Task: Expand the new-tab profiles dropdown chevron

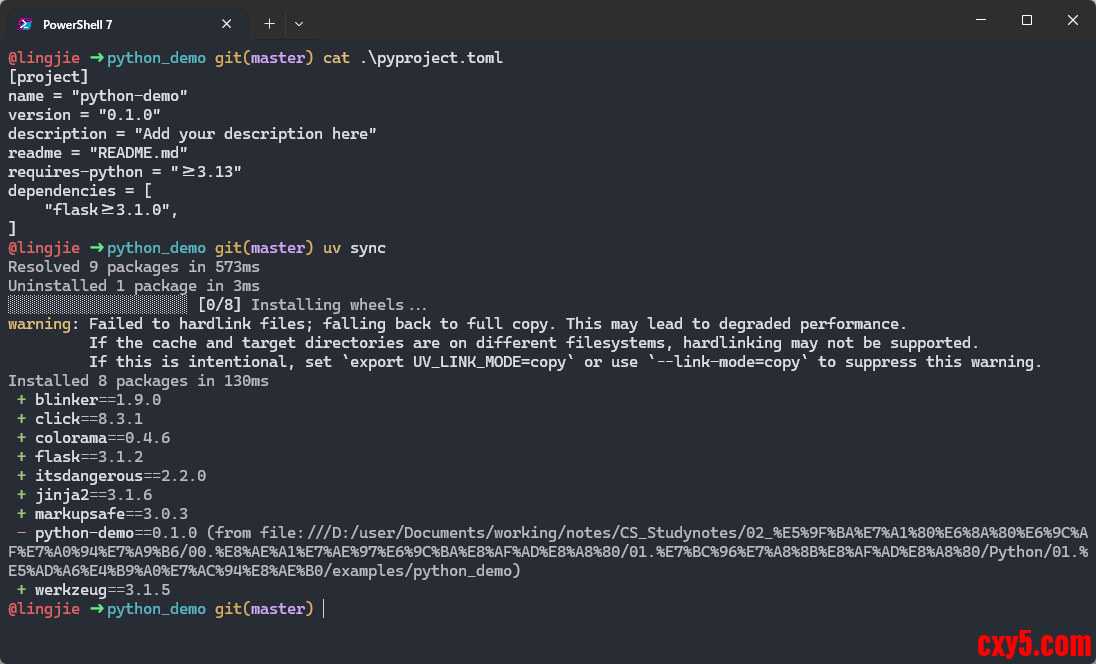Action: tap(299, 23)
